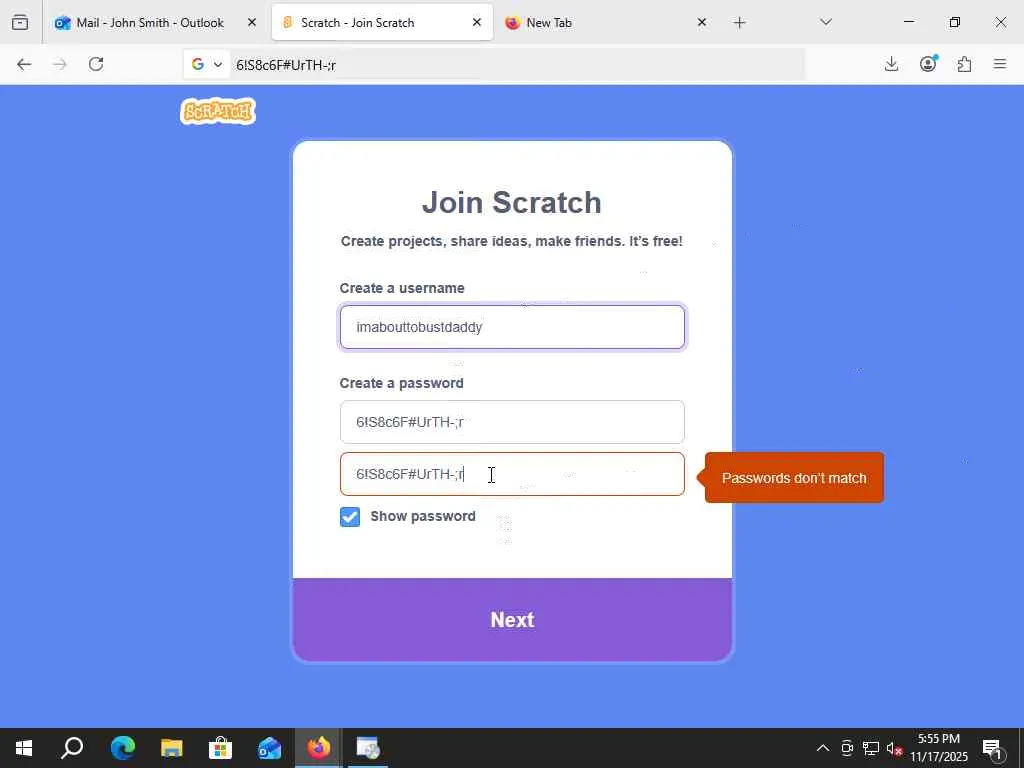This screenshot has height=768, width=1024.
Task: Show hidden system tray icons
Action: pos(823,748)
